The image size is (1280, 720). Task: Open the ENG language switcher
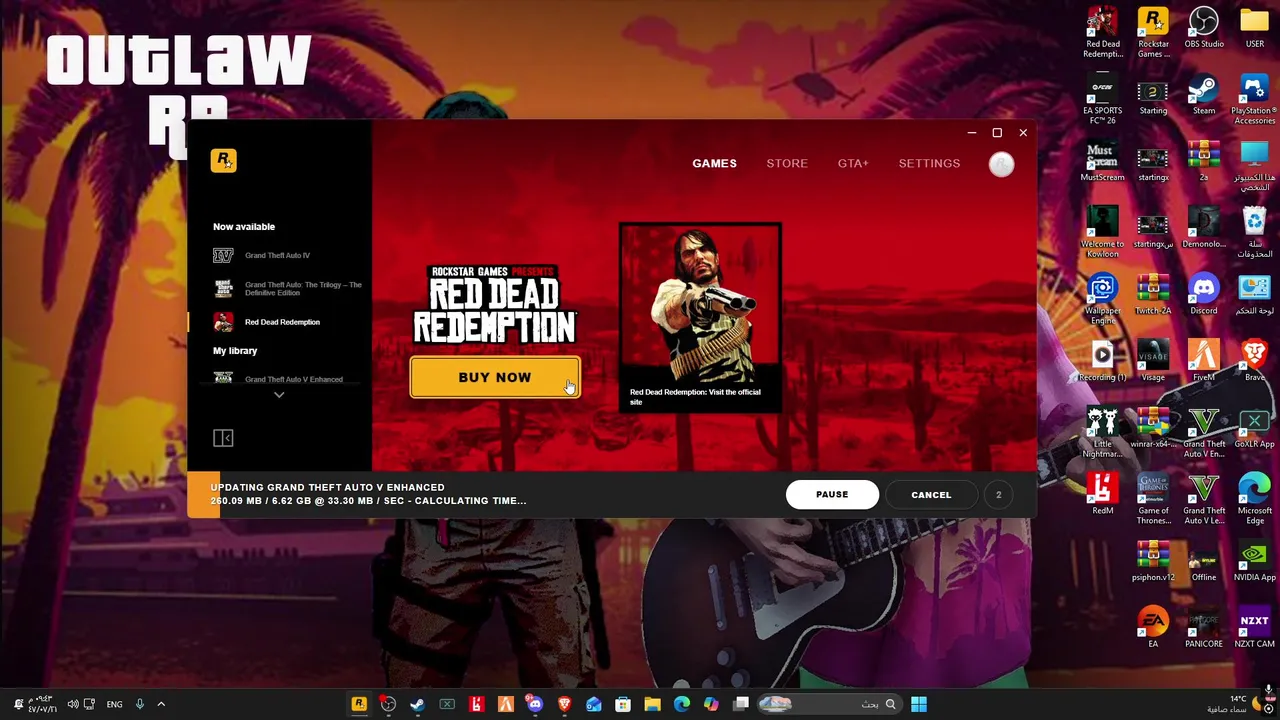pyautogui.click(x=114, y=704)
